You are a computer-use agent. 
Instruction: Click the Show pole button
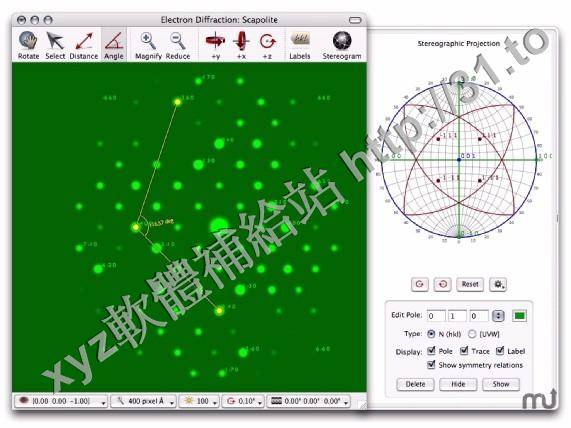pyautogui.click(x=501, y=384)
